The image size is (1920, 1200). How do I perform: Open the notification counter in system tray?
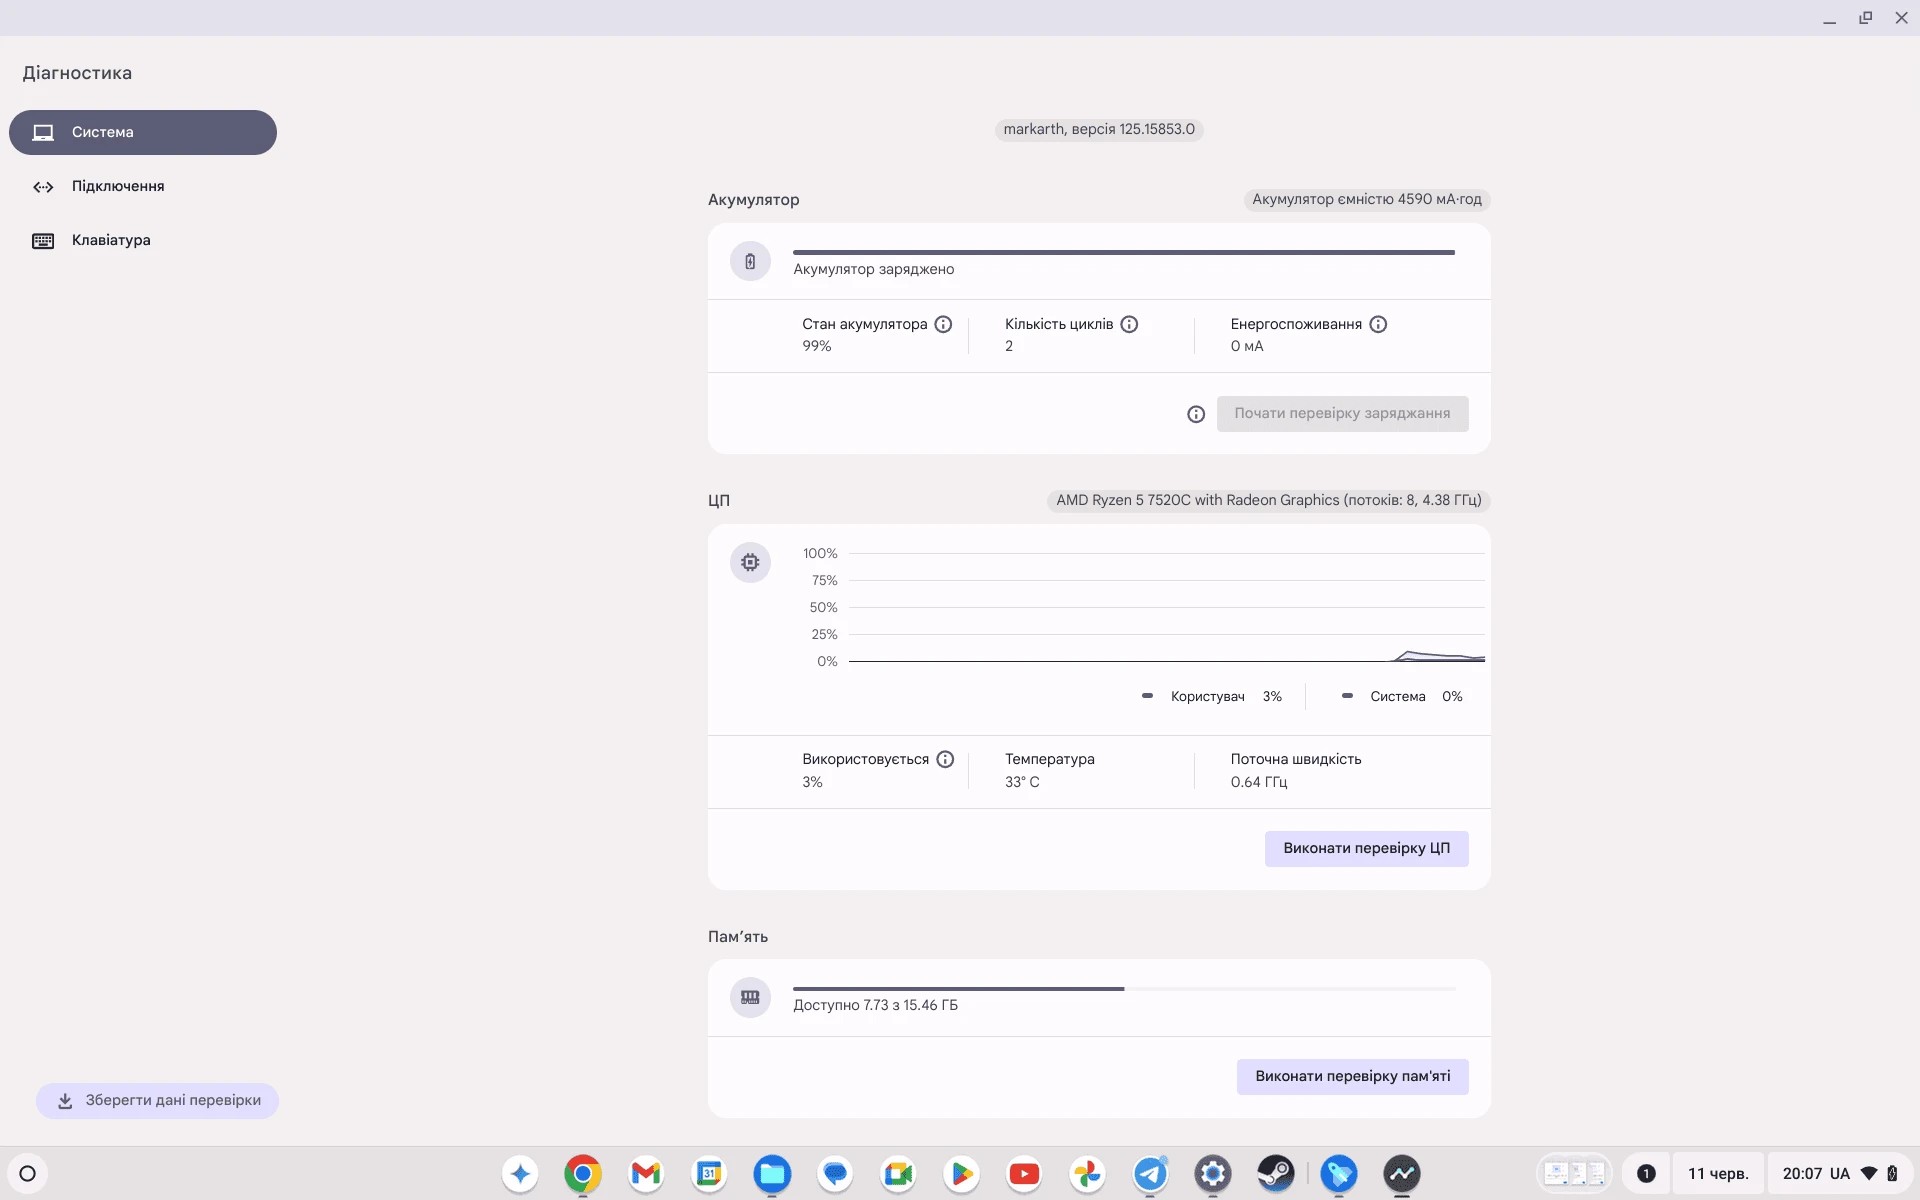(1646, 1174)
